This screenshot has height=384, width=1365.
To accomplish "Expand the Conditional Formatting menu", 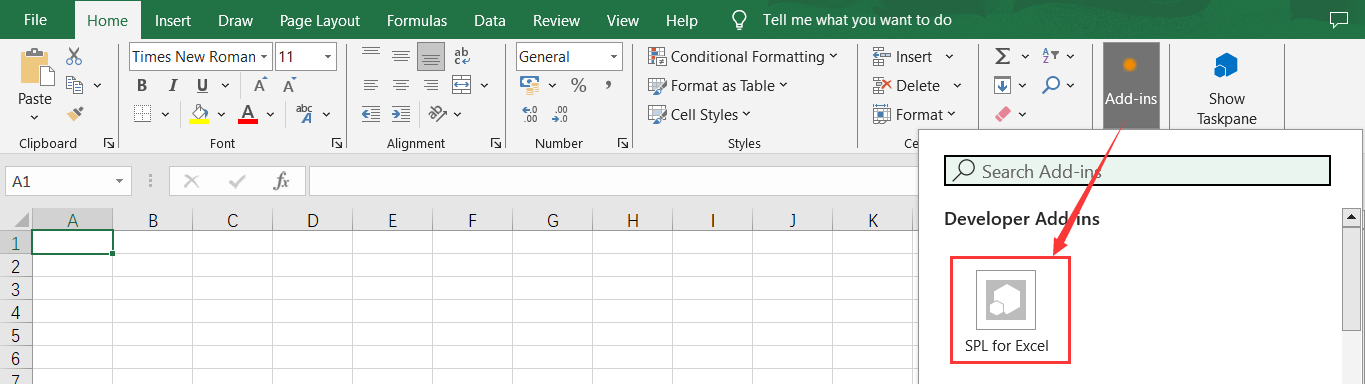I will tap(744, 57).
